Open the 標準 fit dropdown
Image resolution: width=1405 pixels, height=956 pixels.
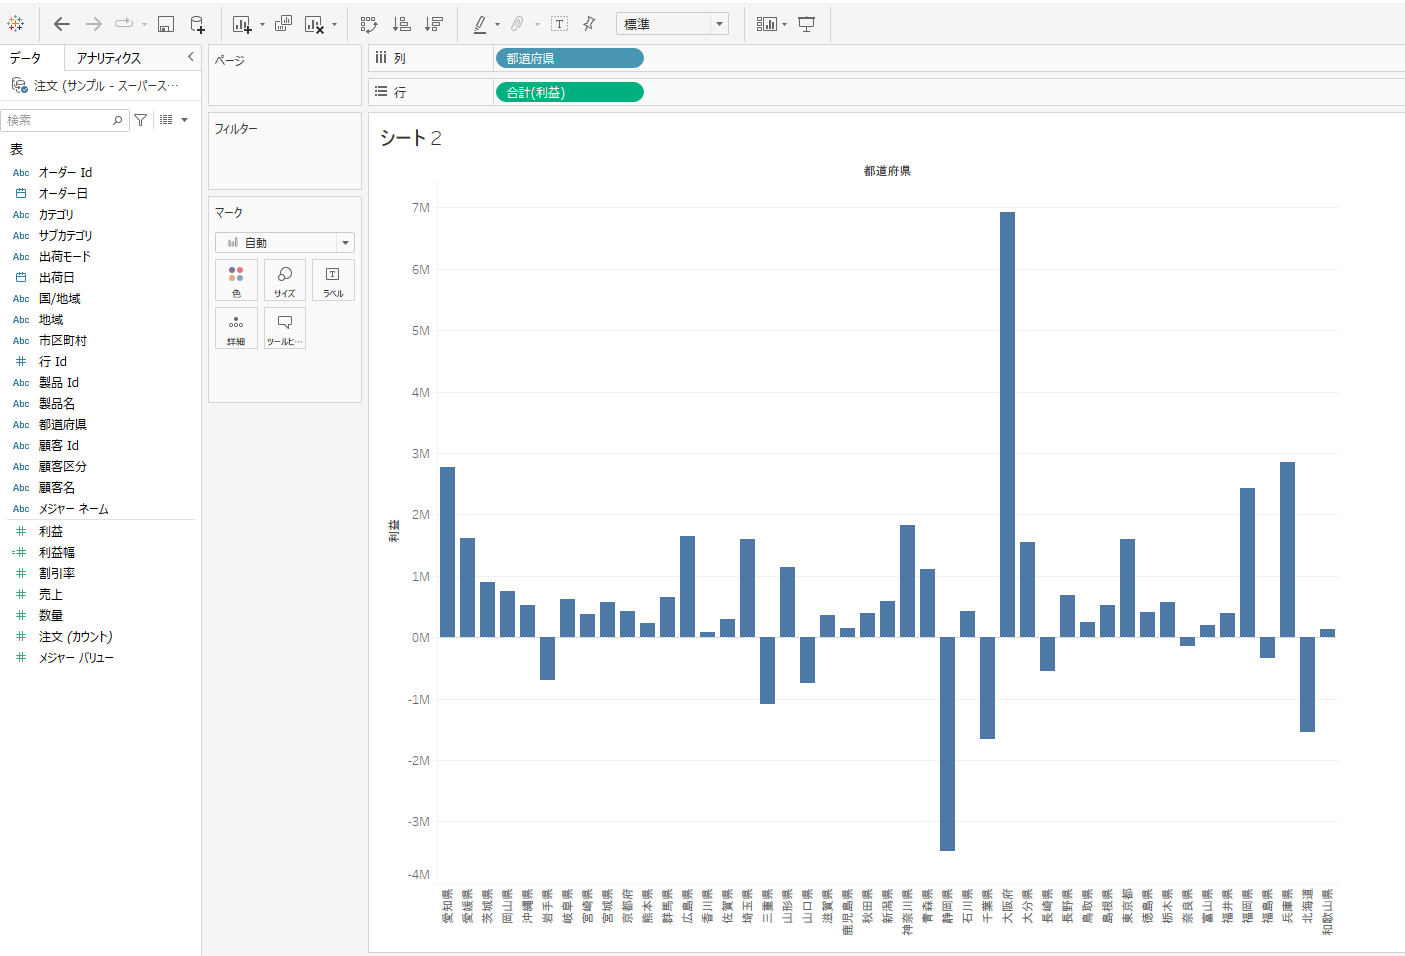672,24
